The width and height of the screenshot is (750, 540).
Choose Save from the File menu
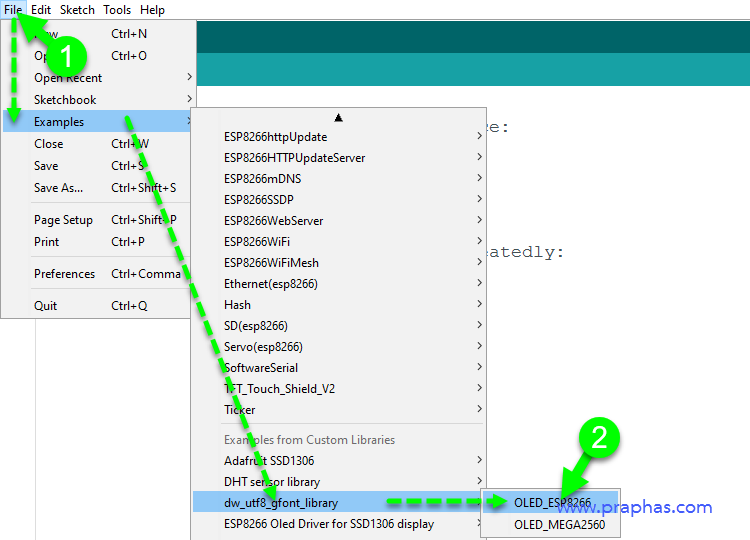point(99,165)
